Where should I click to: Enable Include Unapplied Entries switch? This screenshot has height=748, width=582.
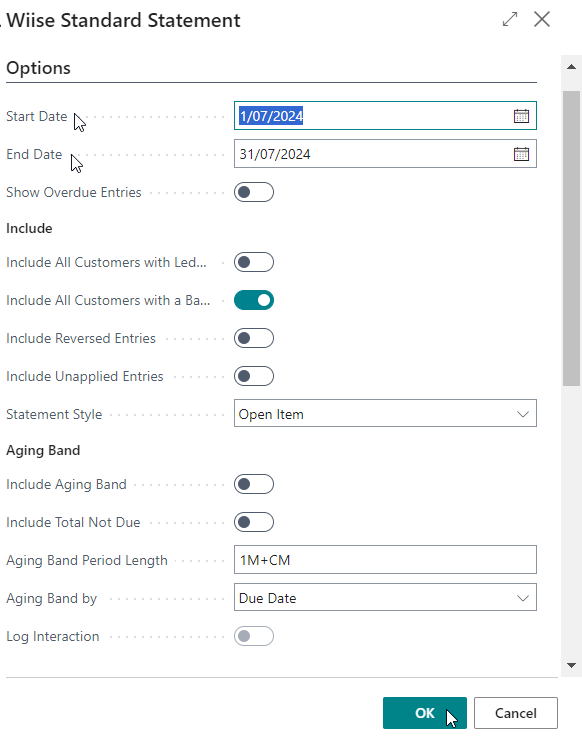pos(254,376)
